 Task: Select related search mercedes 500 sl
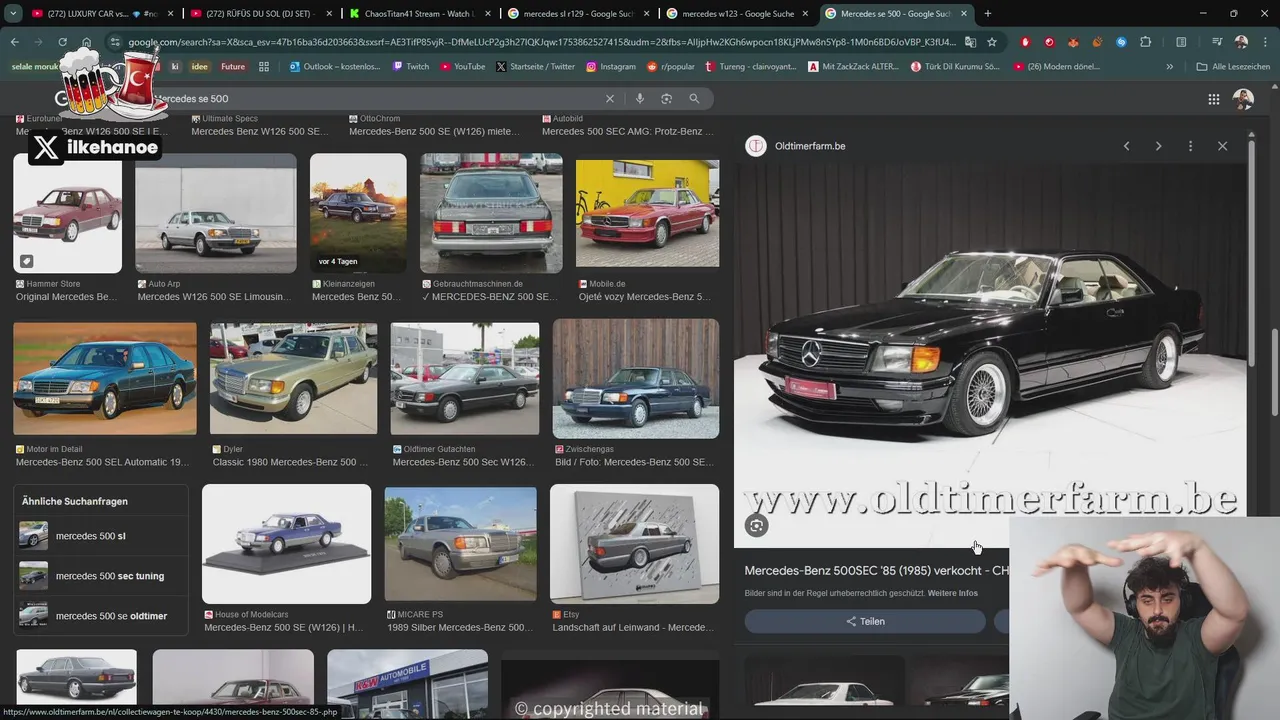pyautogui.click(x=101, y=536)
